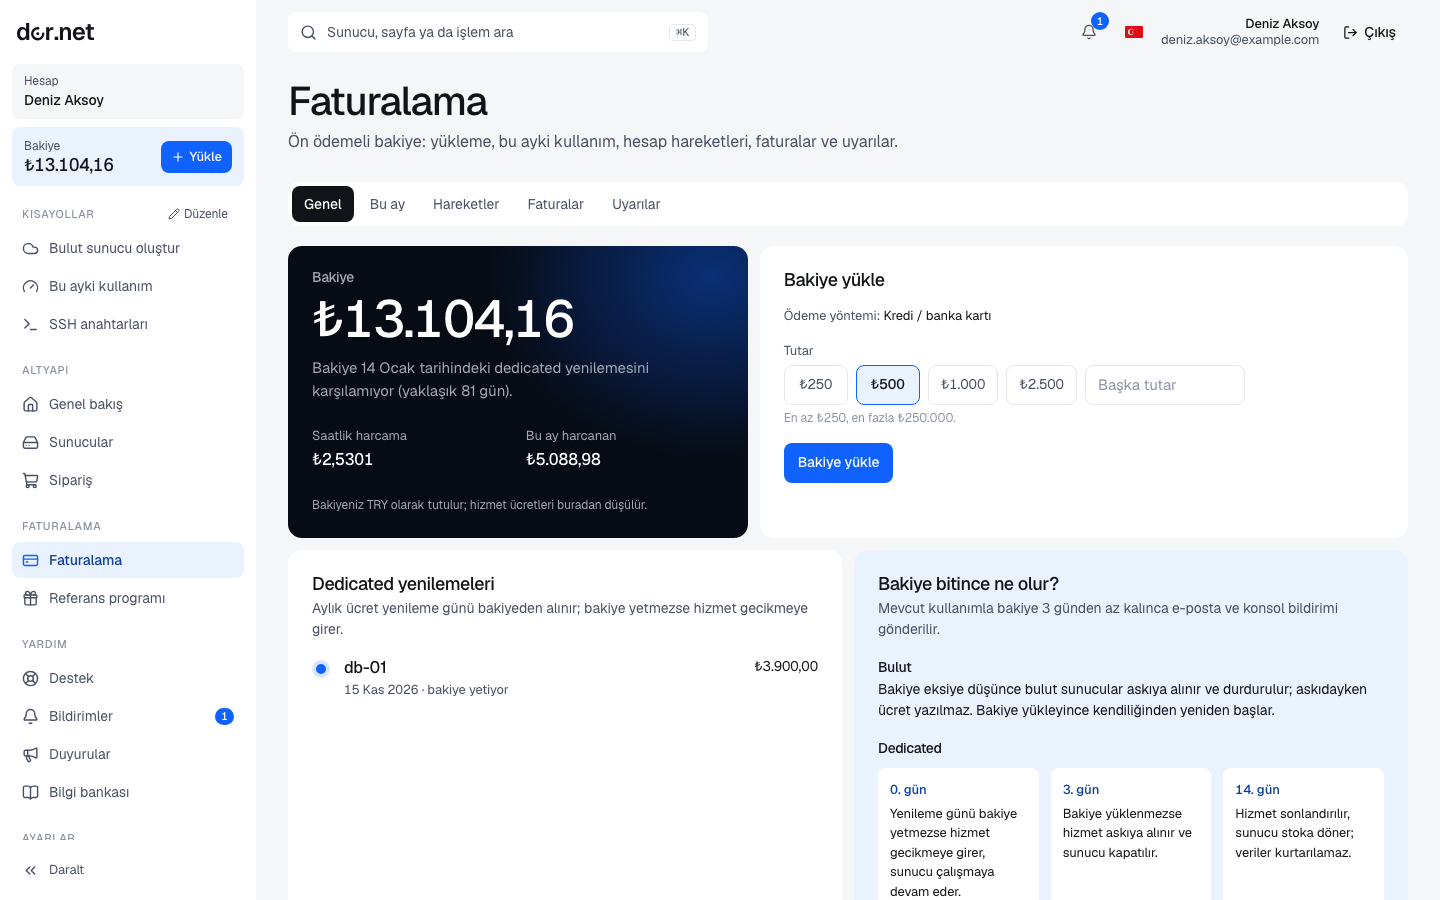The image size is (1440, 900).
Task: Click the Yükle button in sidebar
Action: tap(196, 157)
